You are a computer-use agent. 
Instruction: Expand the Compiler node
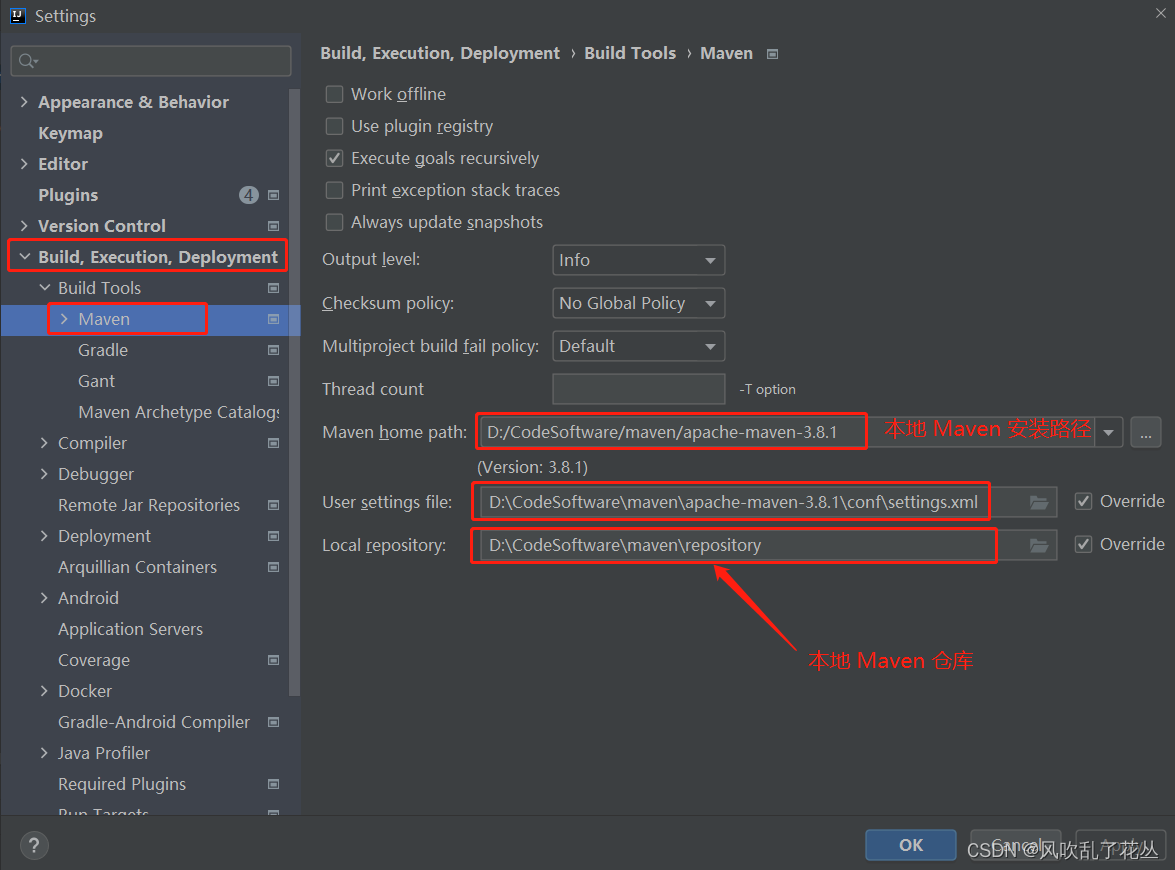point(44,444)
